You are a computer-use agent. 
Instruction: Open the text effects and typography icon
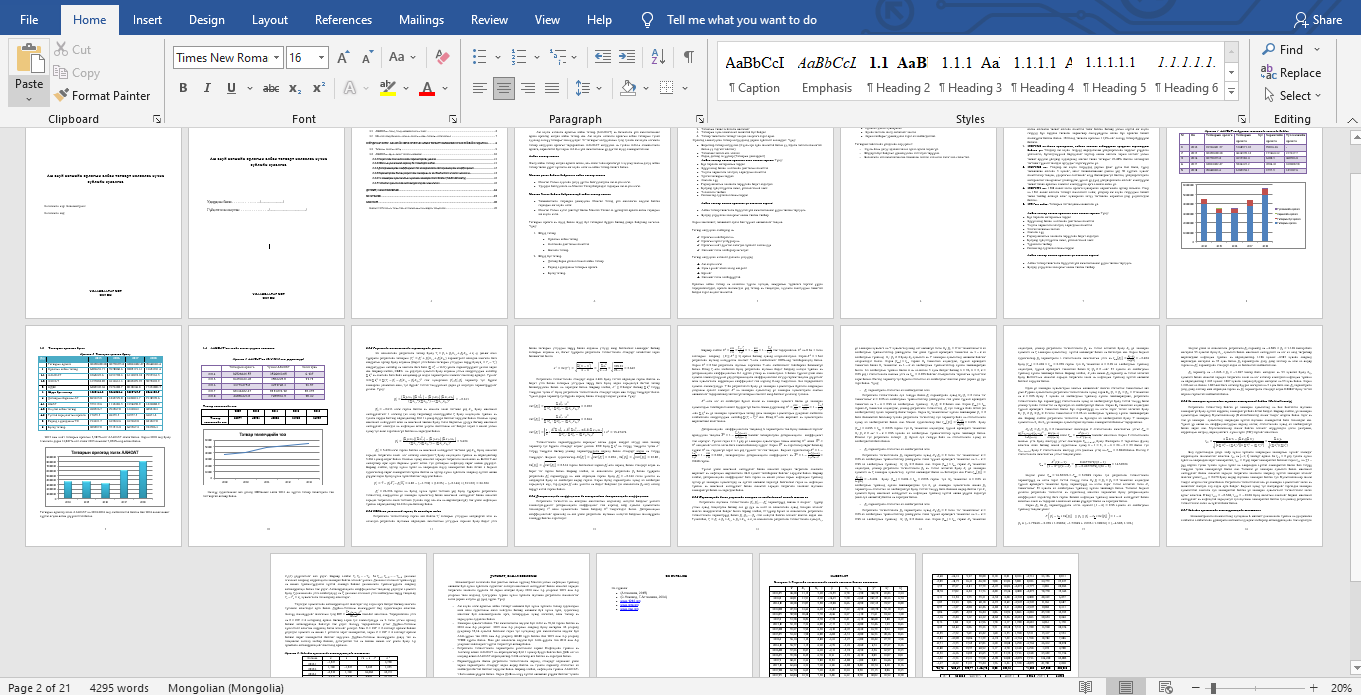coord(349,88)
